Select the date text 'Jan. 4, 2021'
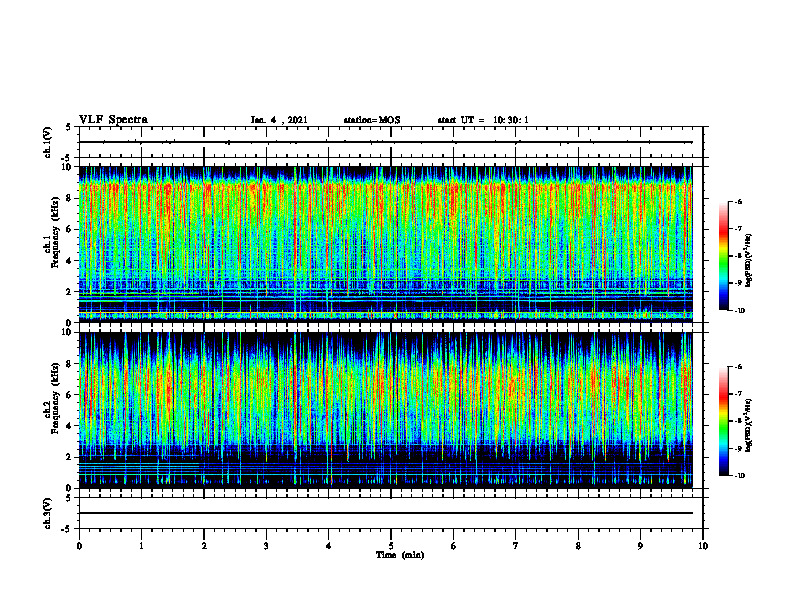Image resolution: width=792 pixels, height=612 pixels. [x=279, y=120]
